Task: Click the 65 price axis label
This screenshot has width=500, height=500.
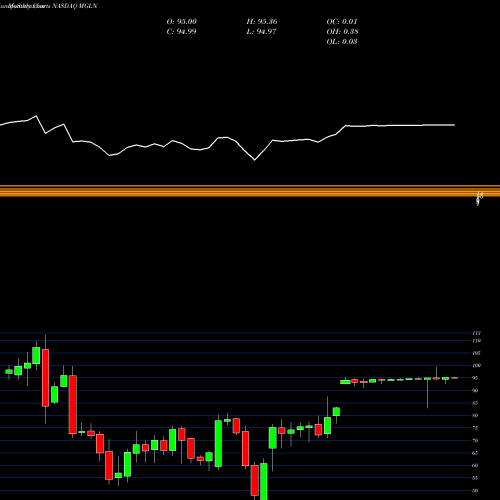Action: 475,453
